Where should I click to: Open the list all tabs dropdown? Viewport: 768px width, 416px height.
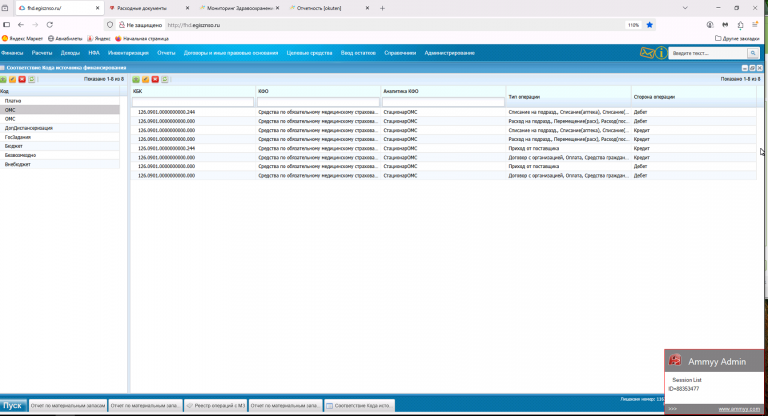(685, 8)
